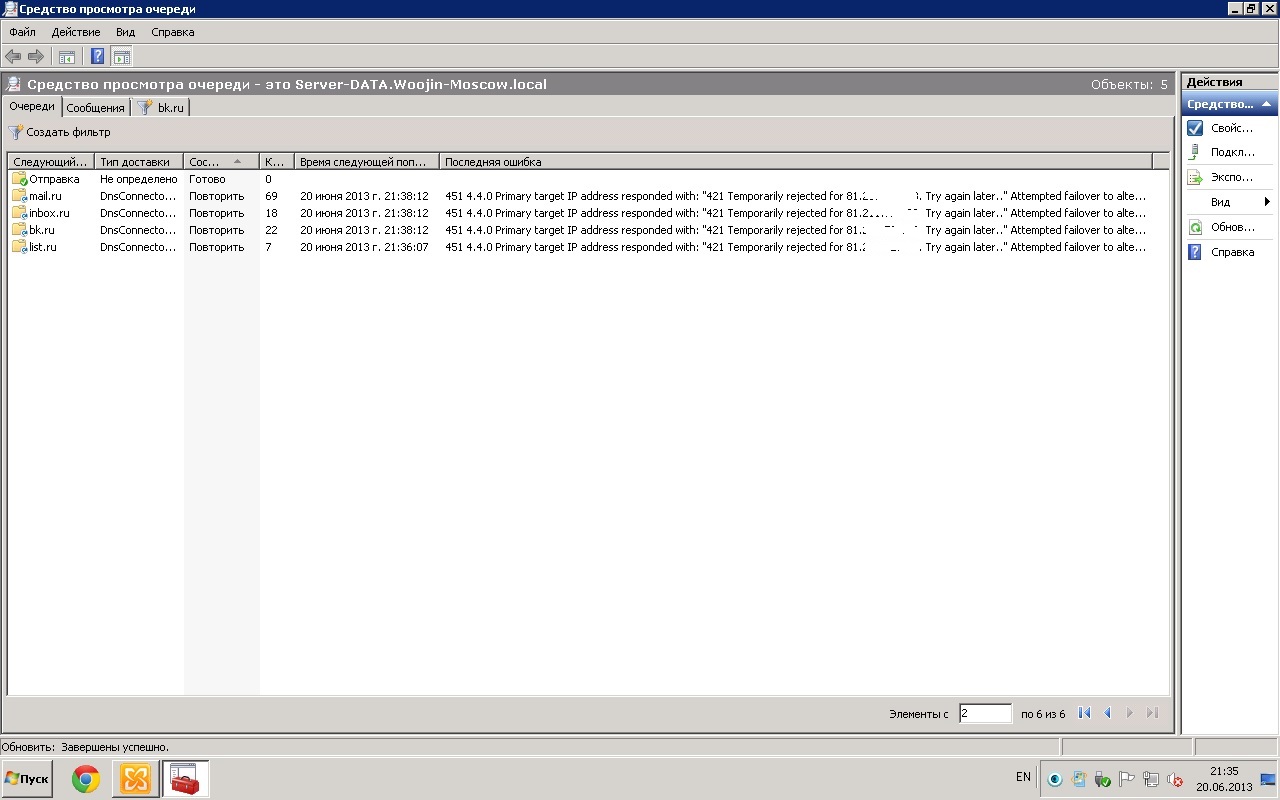The image size is (1280, 800).
Task: Click the Forward arrow in the toolbar
Action: click(36, 57)
